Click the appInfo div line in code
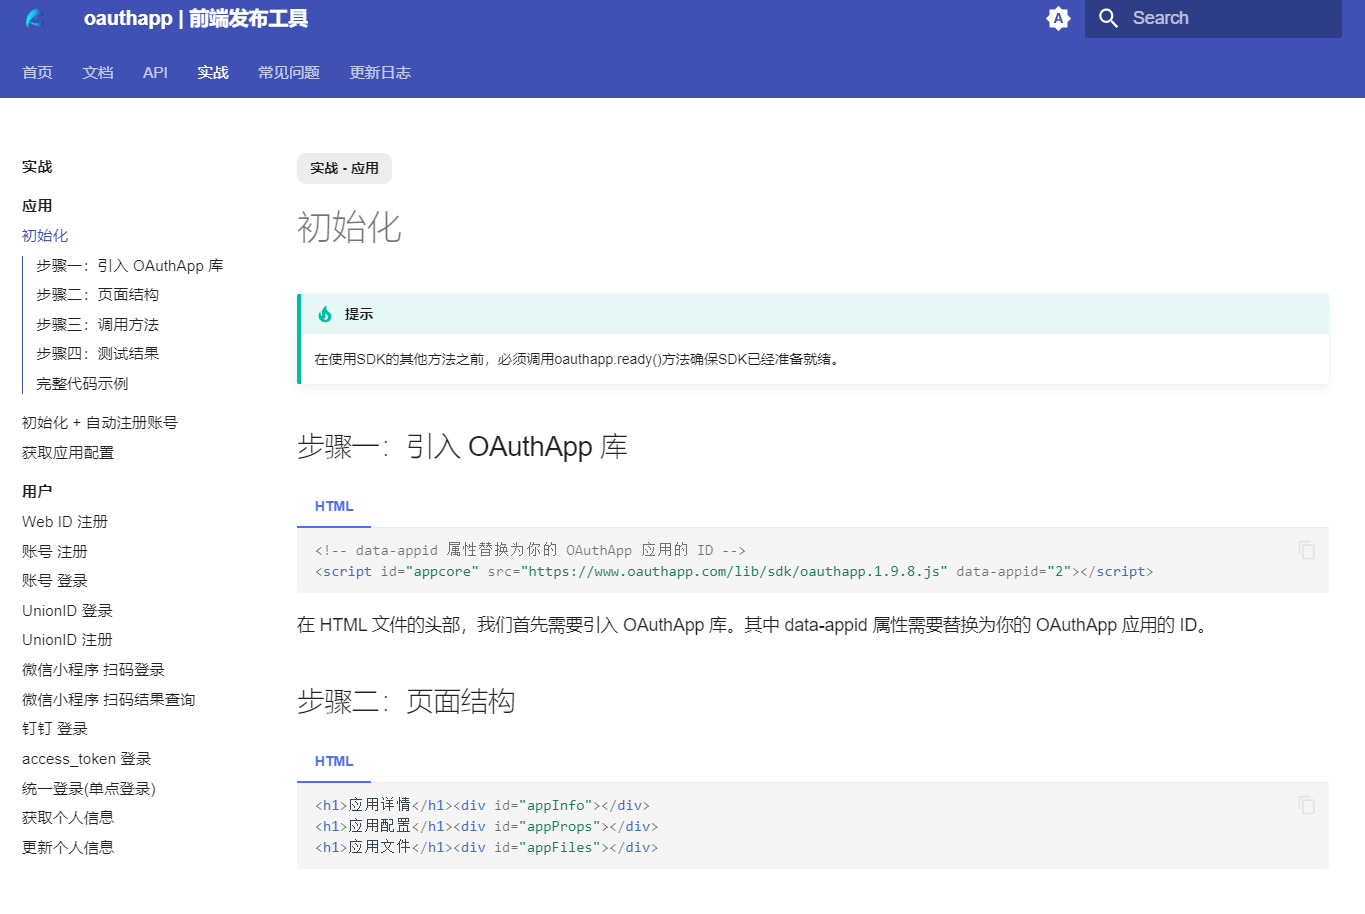The image size is (1365, 914). 482,805
